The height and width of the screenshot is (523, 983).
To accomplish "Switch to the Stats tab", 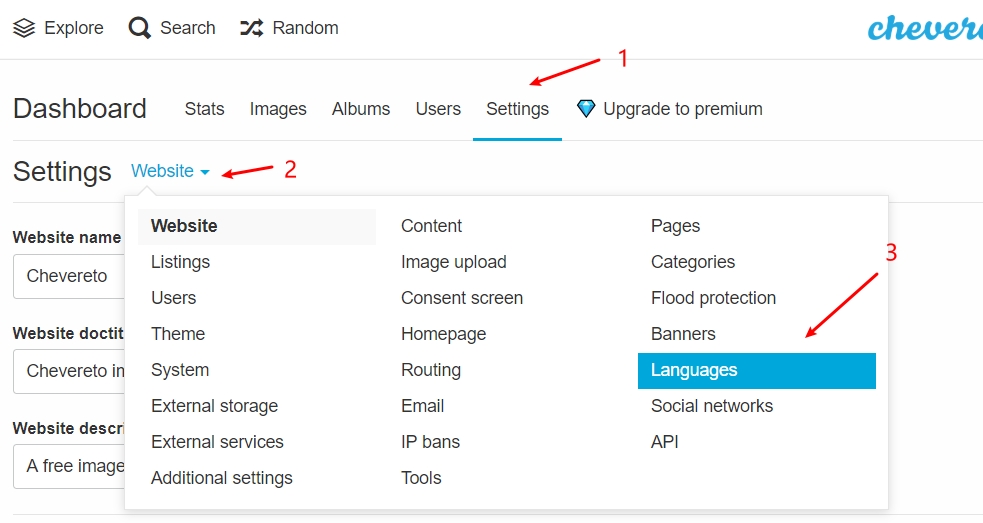I will click(x=204, y=109).
